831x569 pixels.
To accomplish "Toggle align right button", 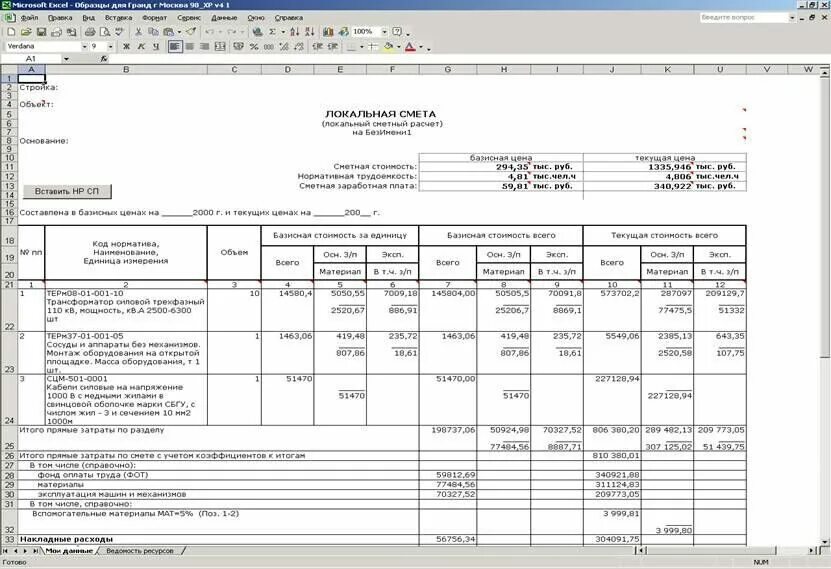I will (x=205, y=47).
